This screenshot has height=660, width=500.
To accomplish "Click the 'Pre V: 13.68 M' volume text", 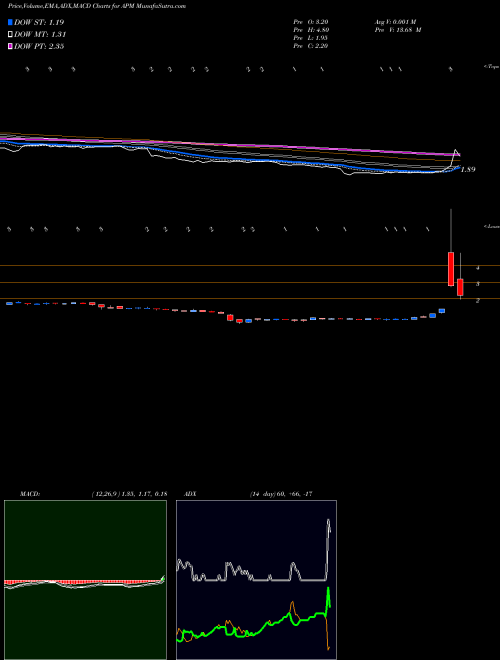I will pos(398,30).
